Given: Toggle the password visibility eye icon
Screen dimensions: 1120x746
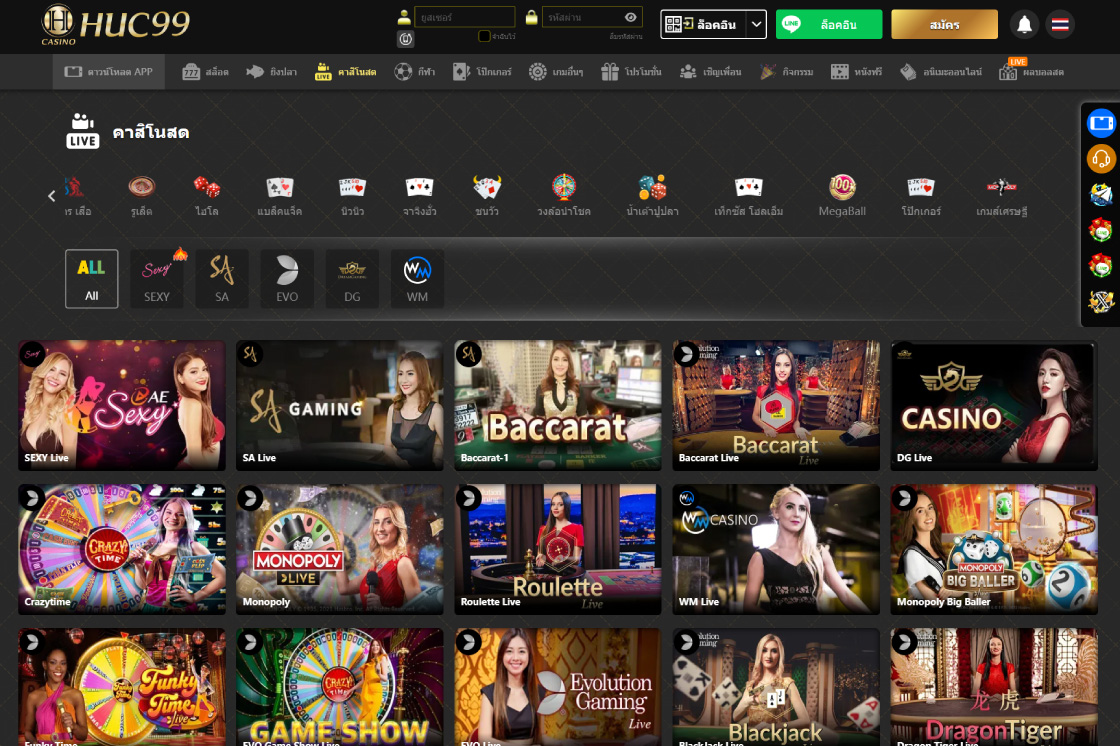Looking at the screenshot, I should (631, 17).
